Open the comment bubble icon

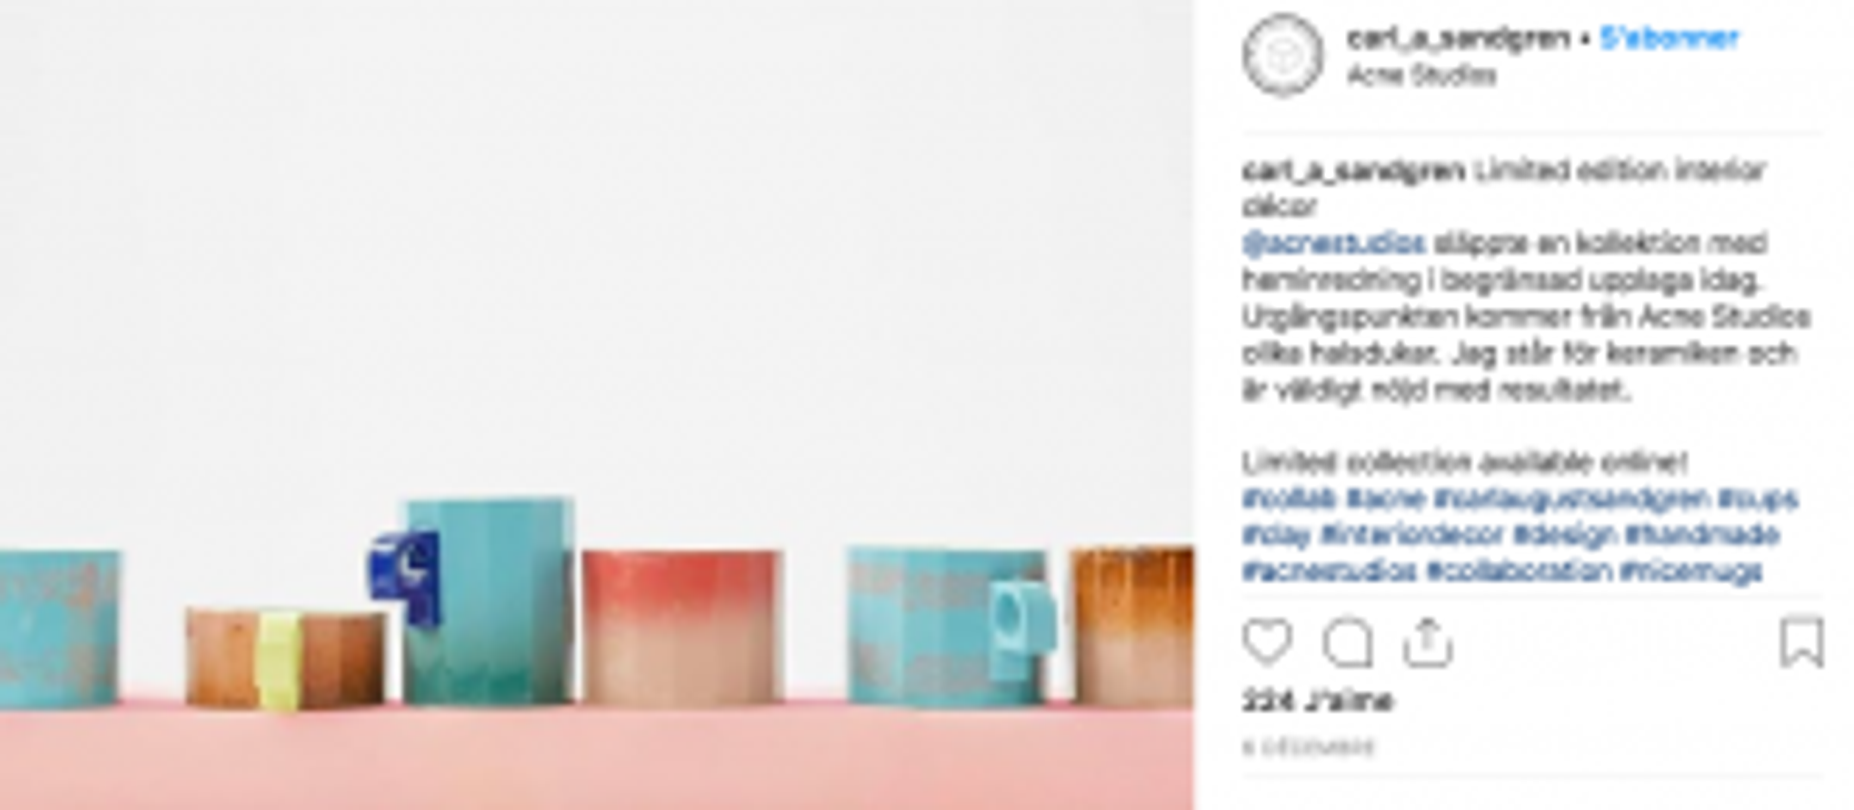coord(1347,642)
